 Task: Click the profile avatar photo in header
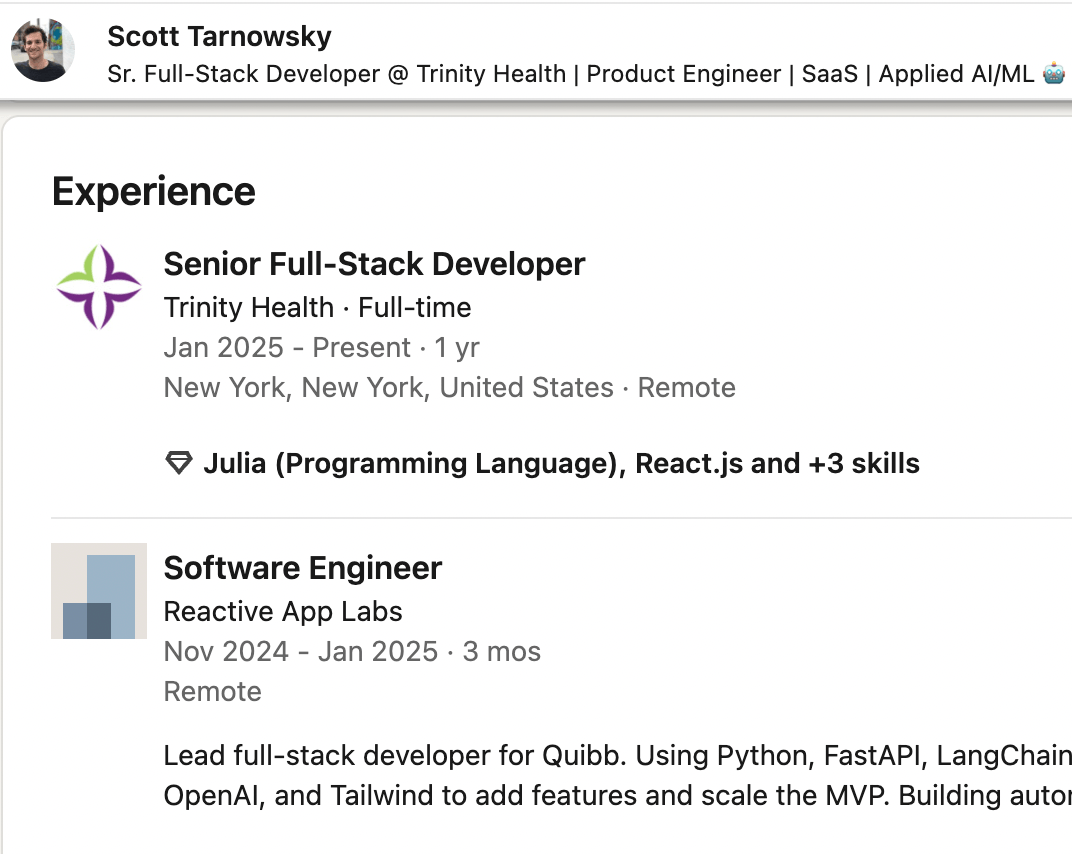click(x=43, y=50)
